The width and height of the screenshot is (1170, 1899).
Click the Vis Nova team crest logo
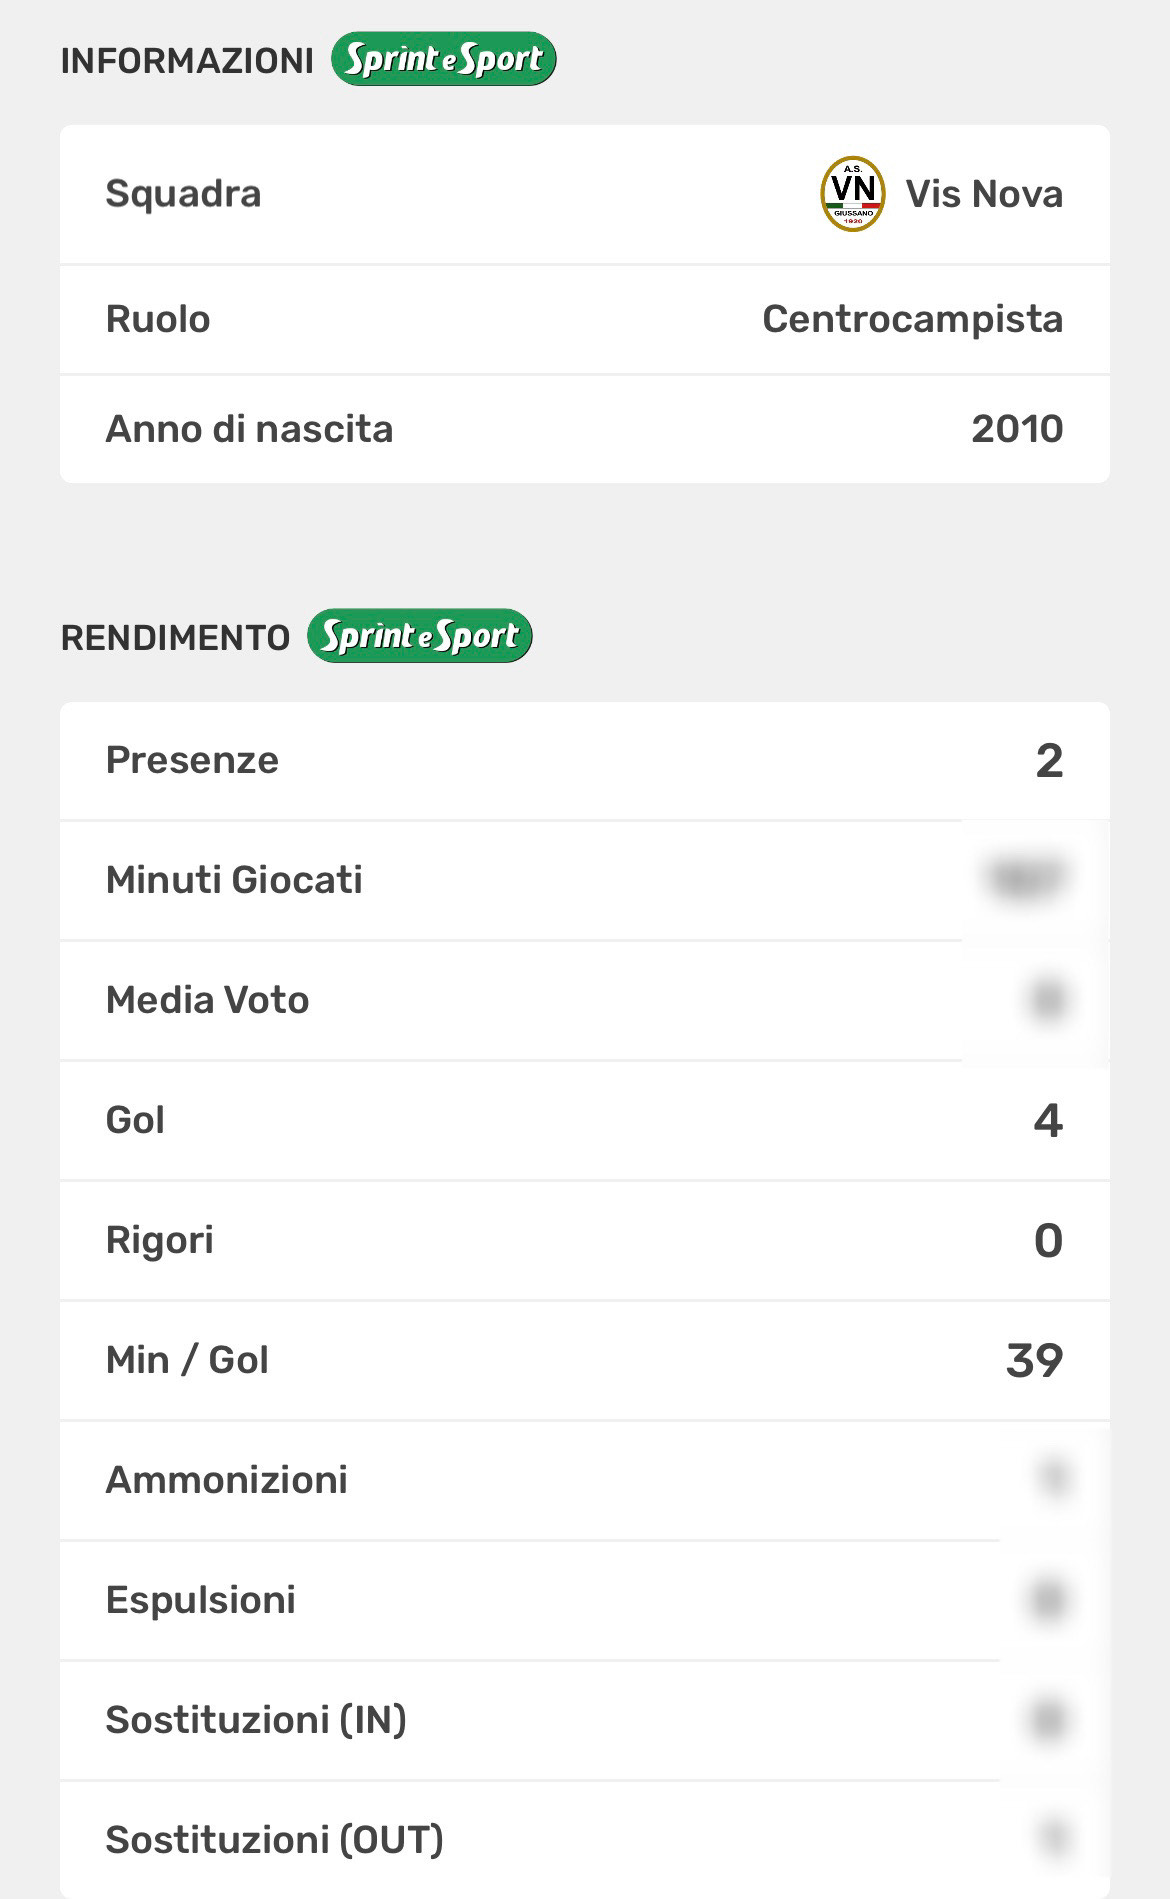852,194
